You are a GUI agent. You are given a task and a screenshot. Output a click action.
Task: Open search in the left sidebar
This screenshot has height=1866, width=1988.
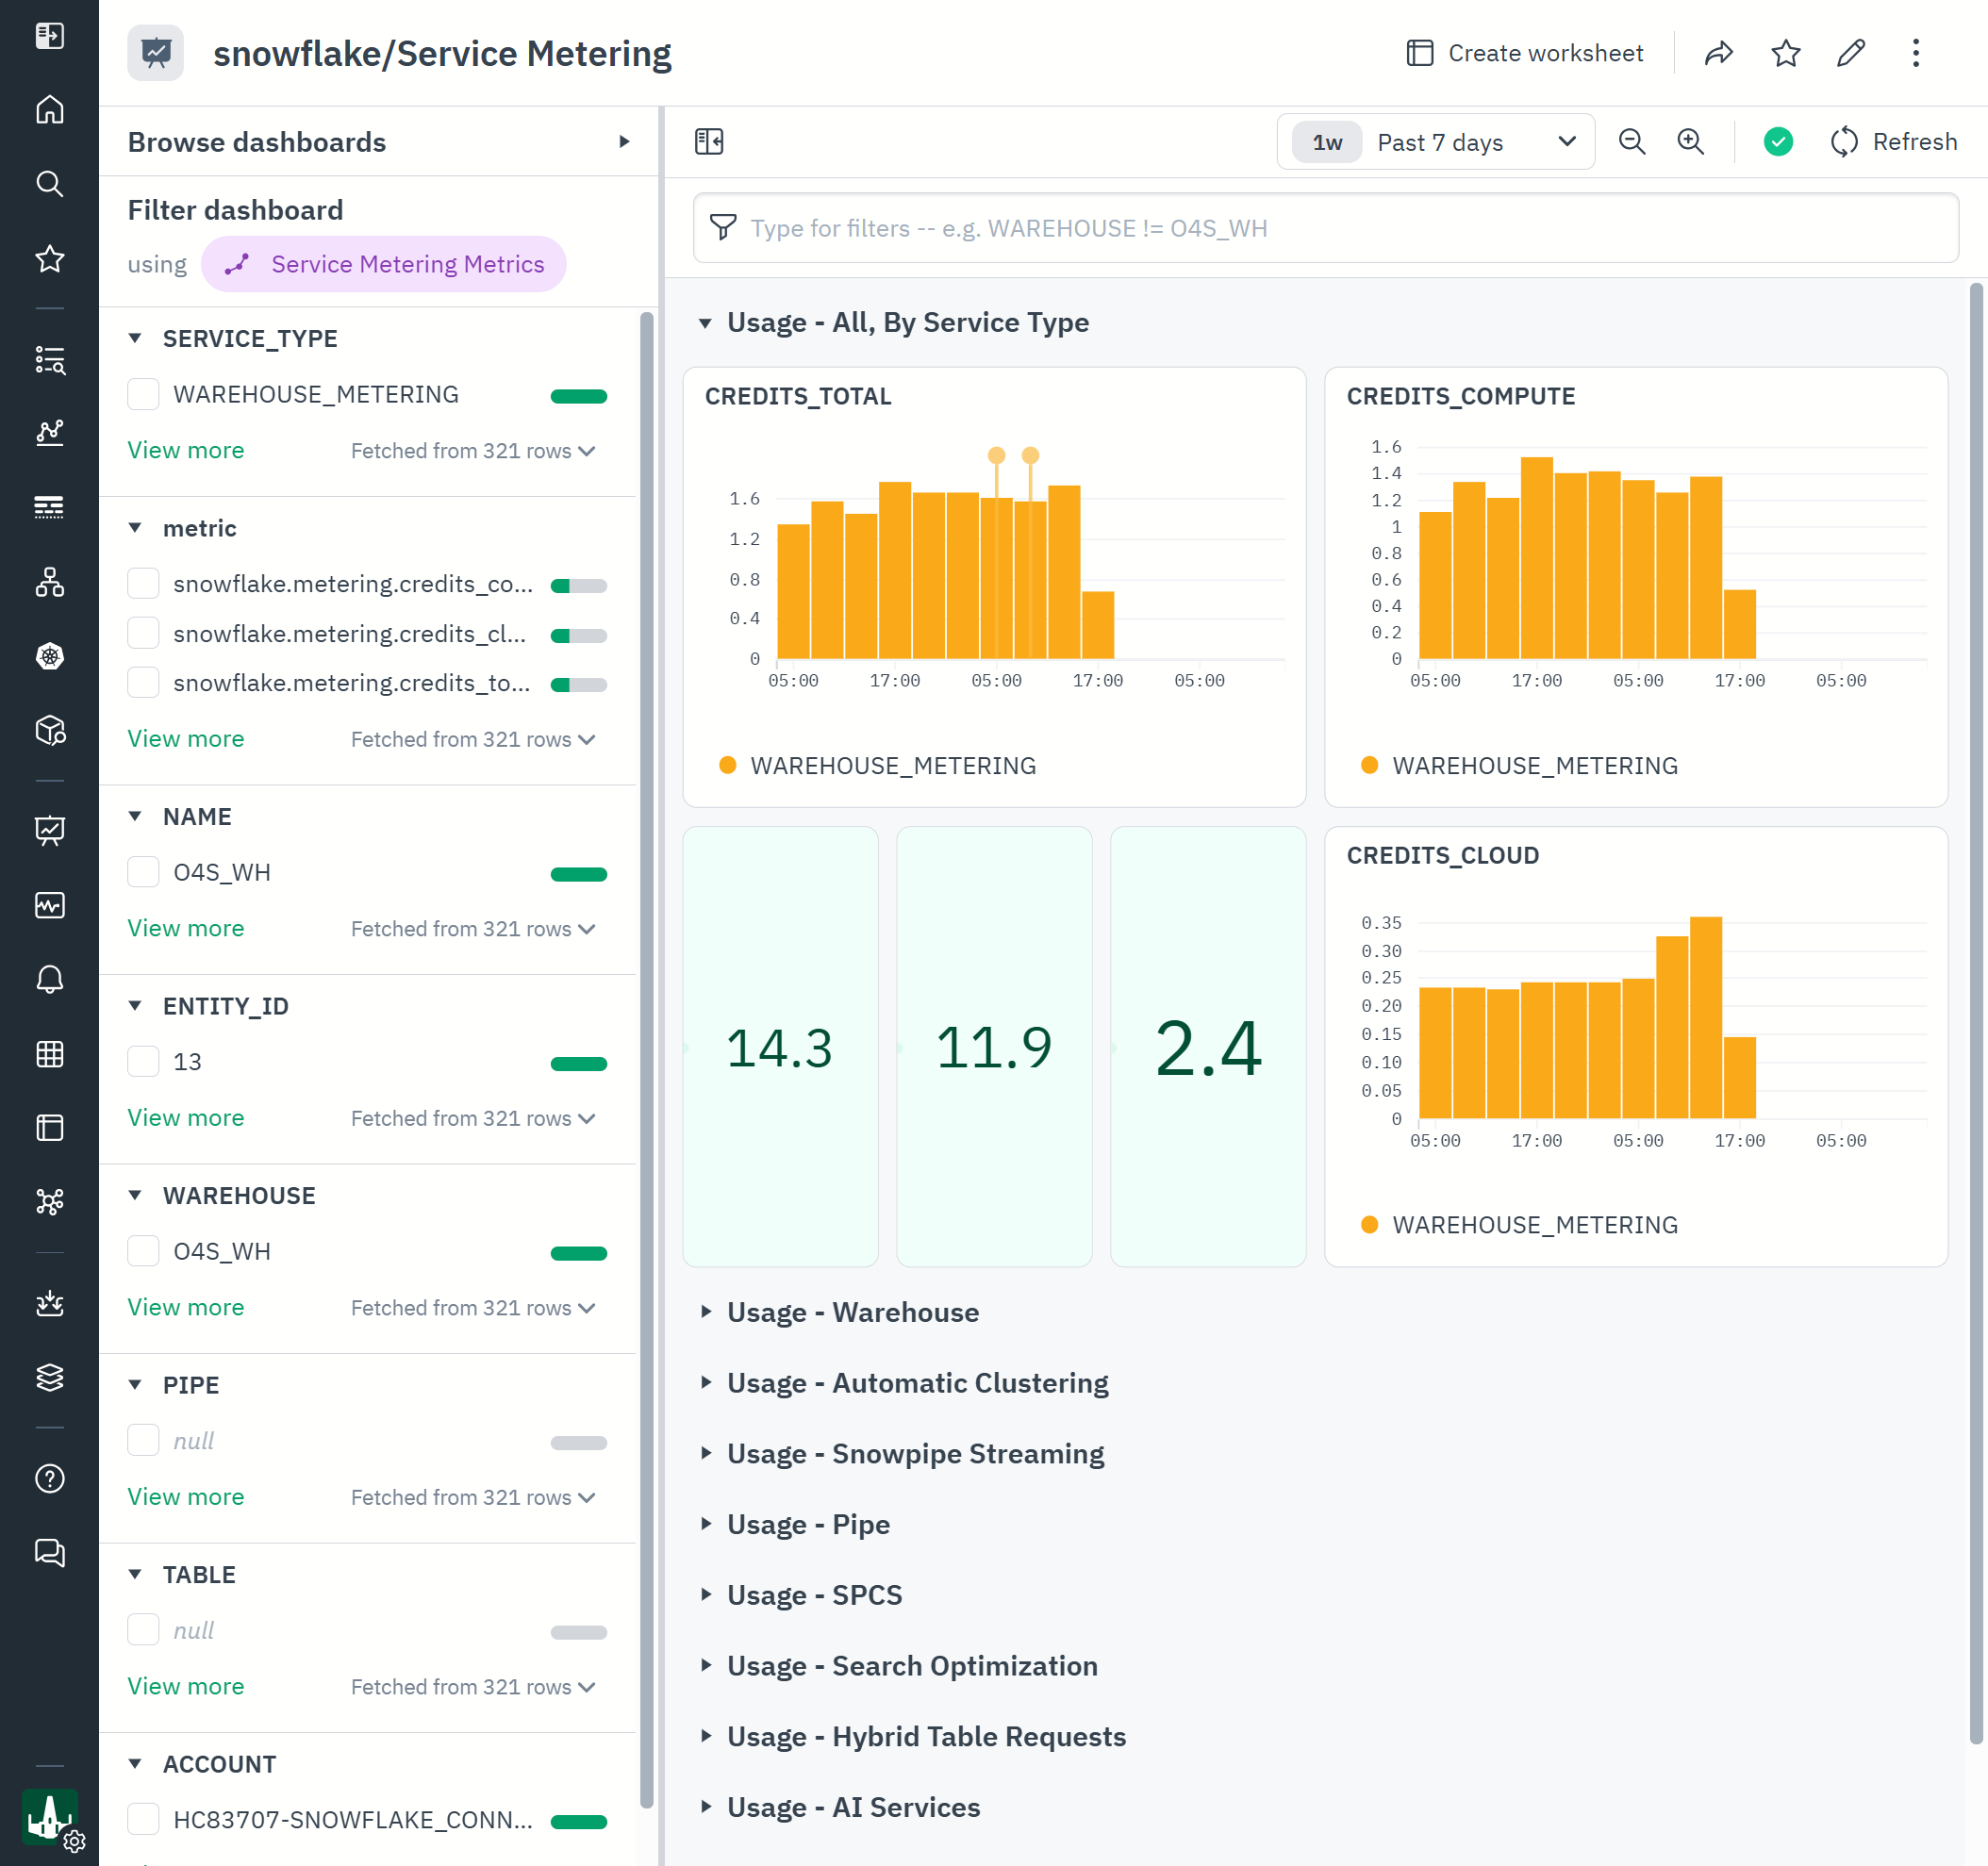point(49,184)
